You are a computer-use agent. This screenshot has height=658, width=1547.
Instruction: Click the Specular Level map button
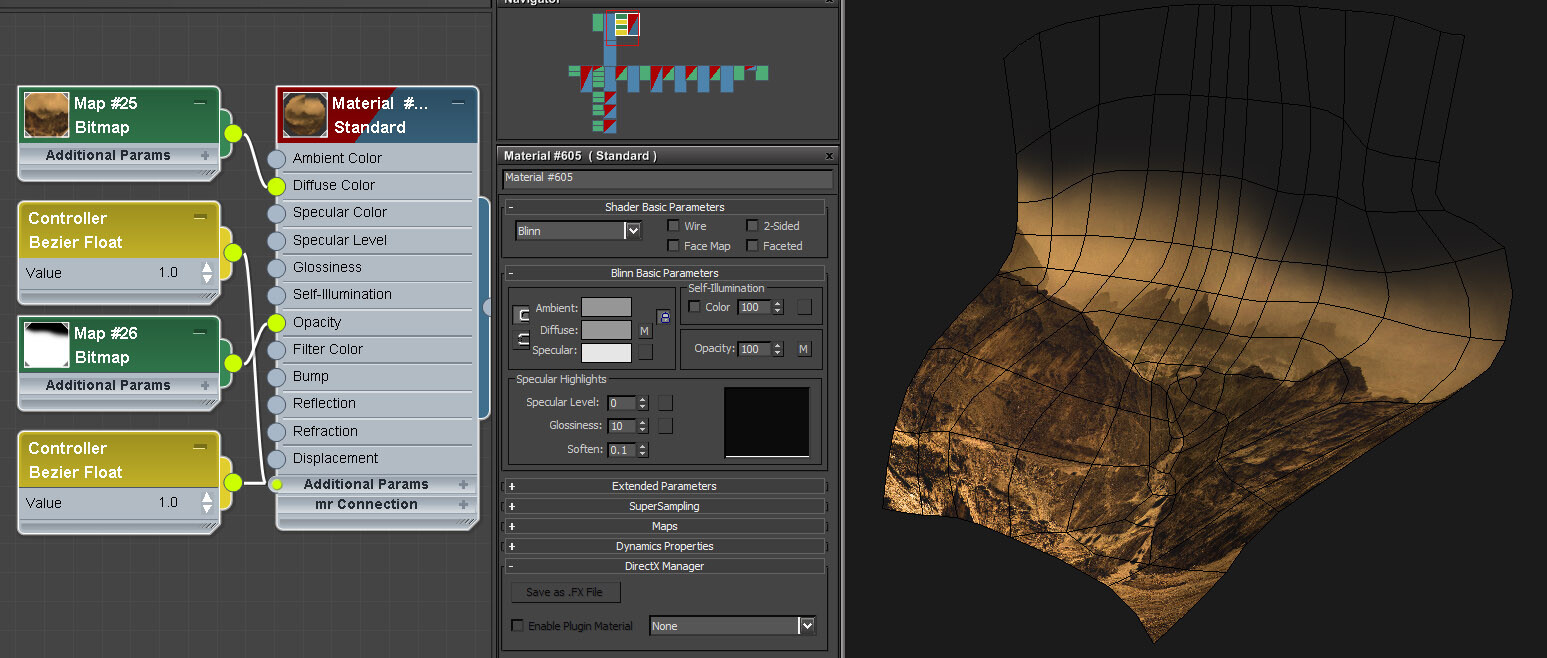click(x=665, y=402)
